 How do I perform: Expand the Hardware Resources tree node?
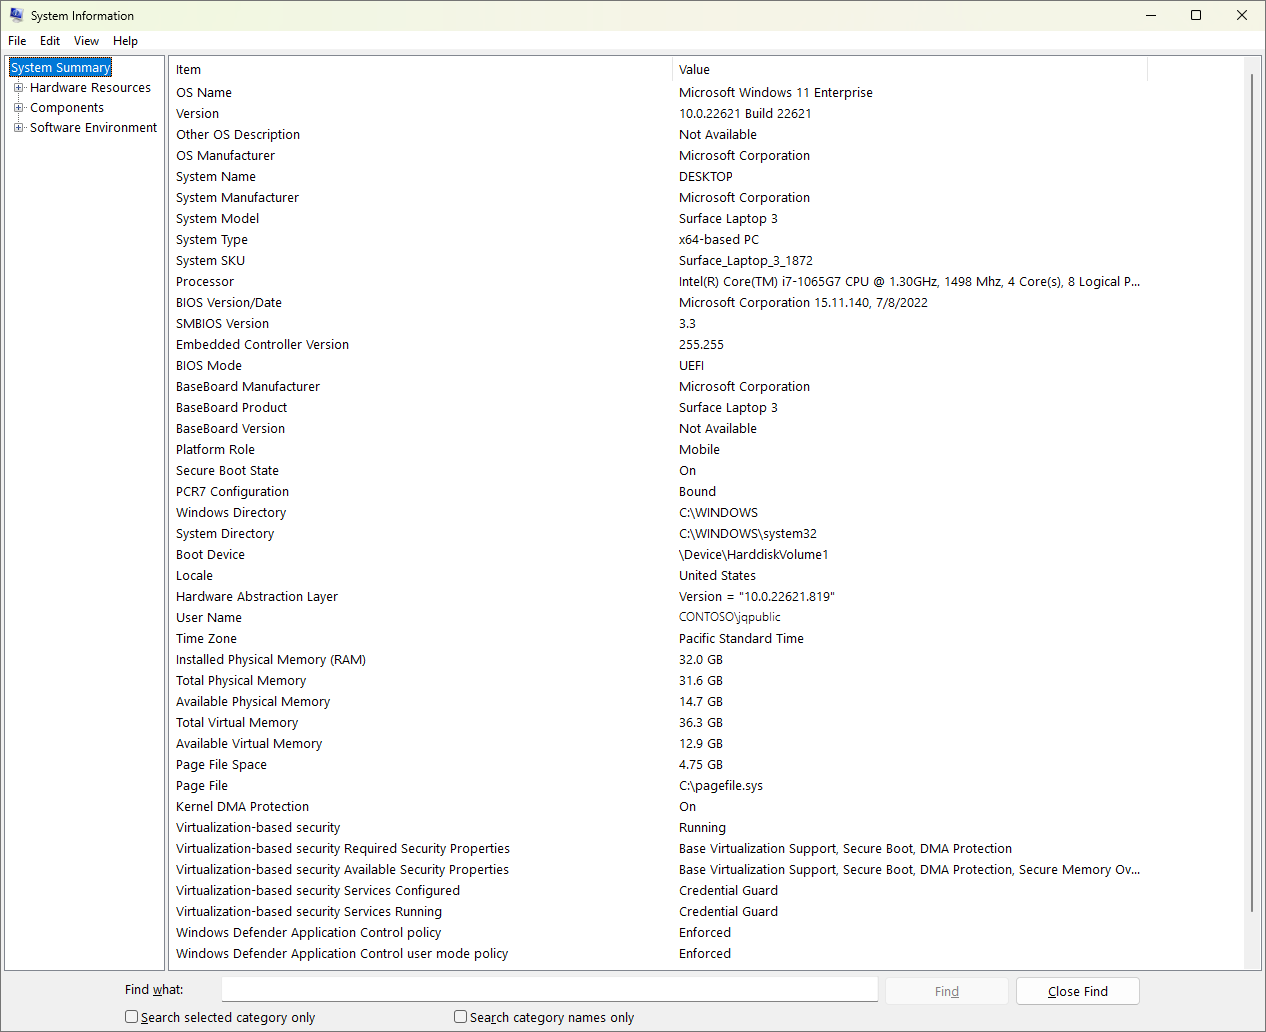18,88
